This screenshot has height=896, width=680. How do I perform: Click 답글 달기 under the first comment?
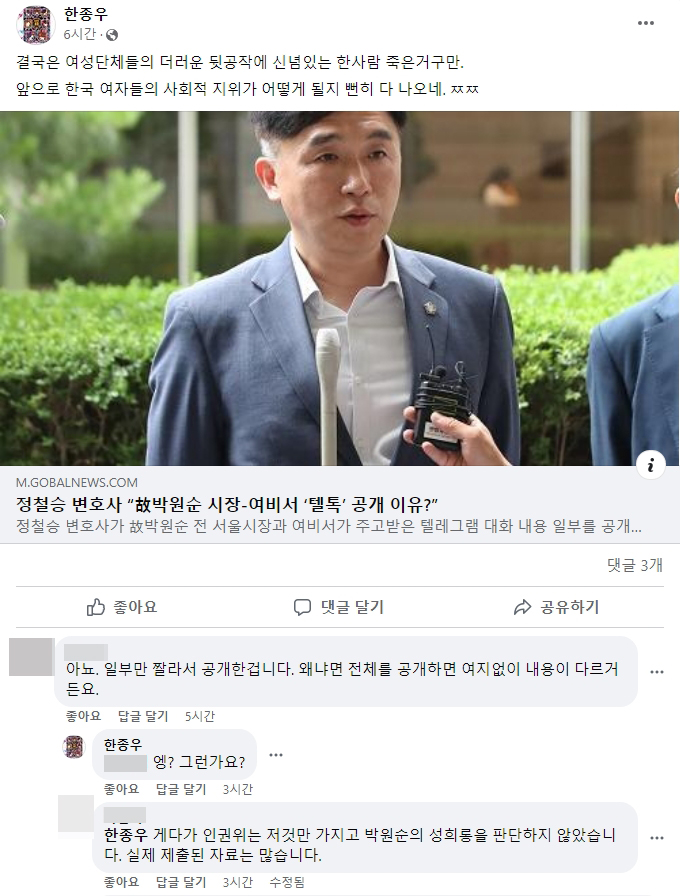pos(143,716)
